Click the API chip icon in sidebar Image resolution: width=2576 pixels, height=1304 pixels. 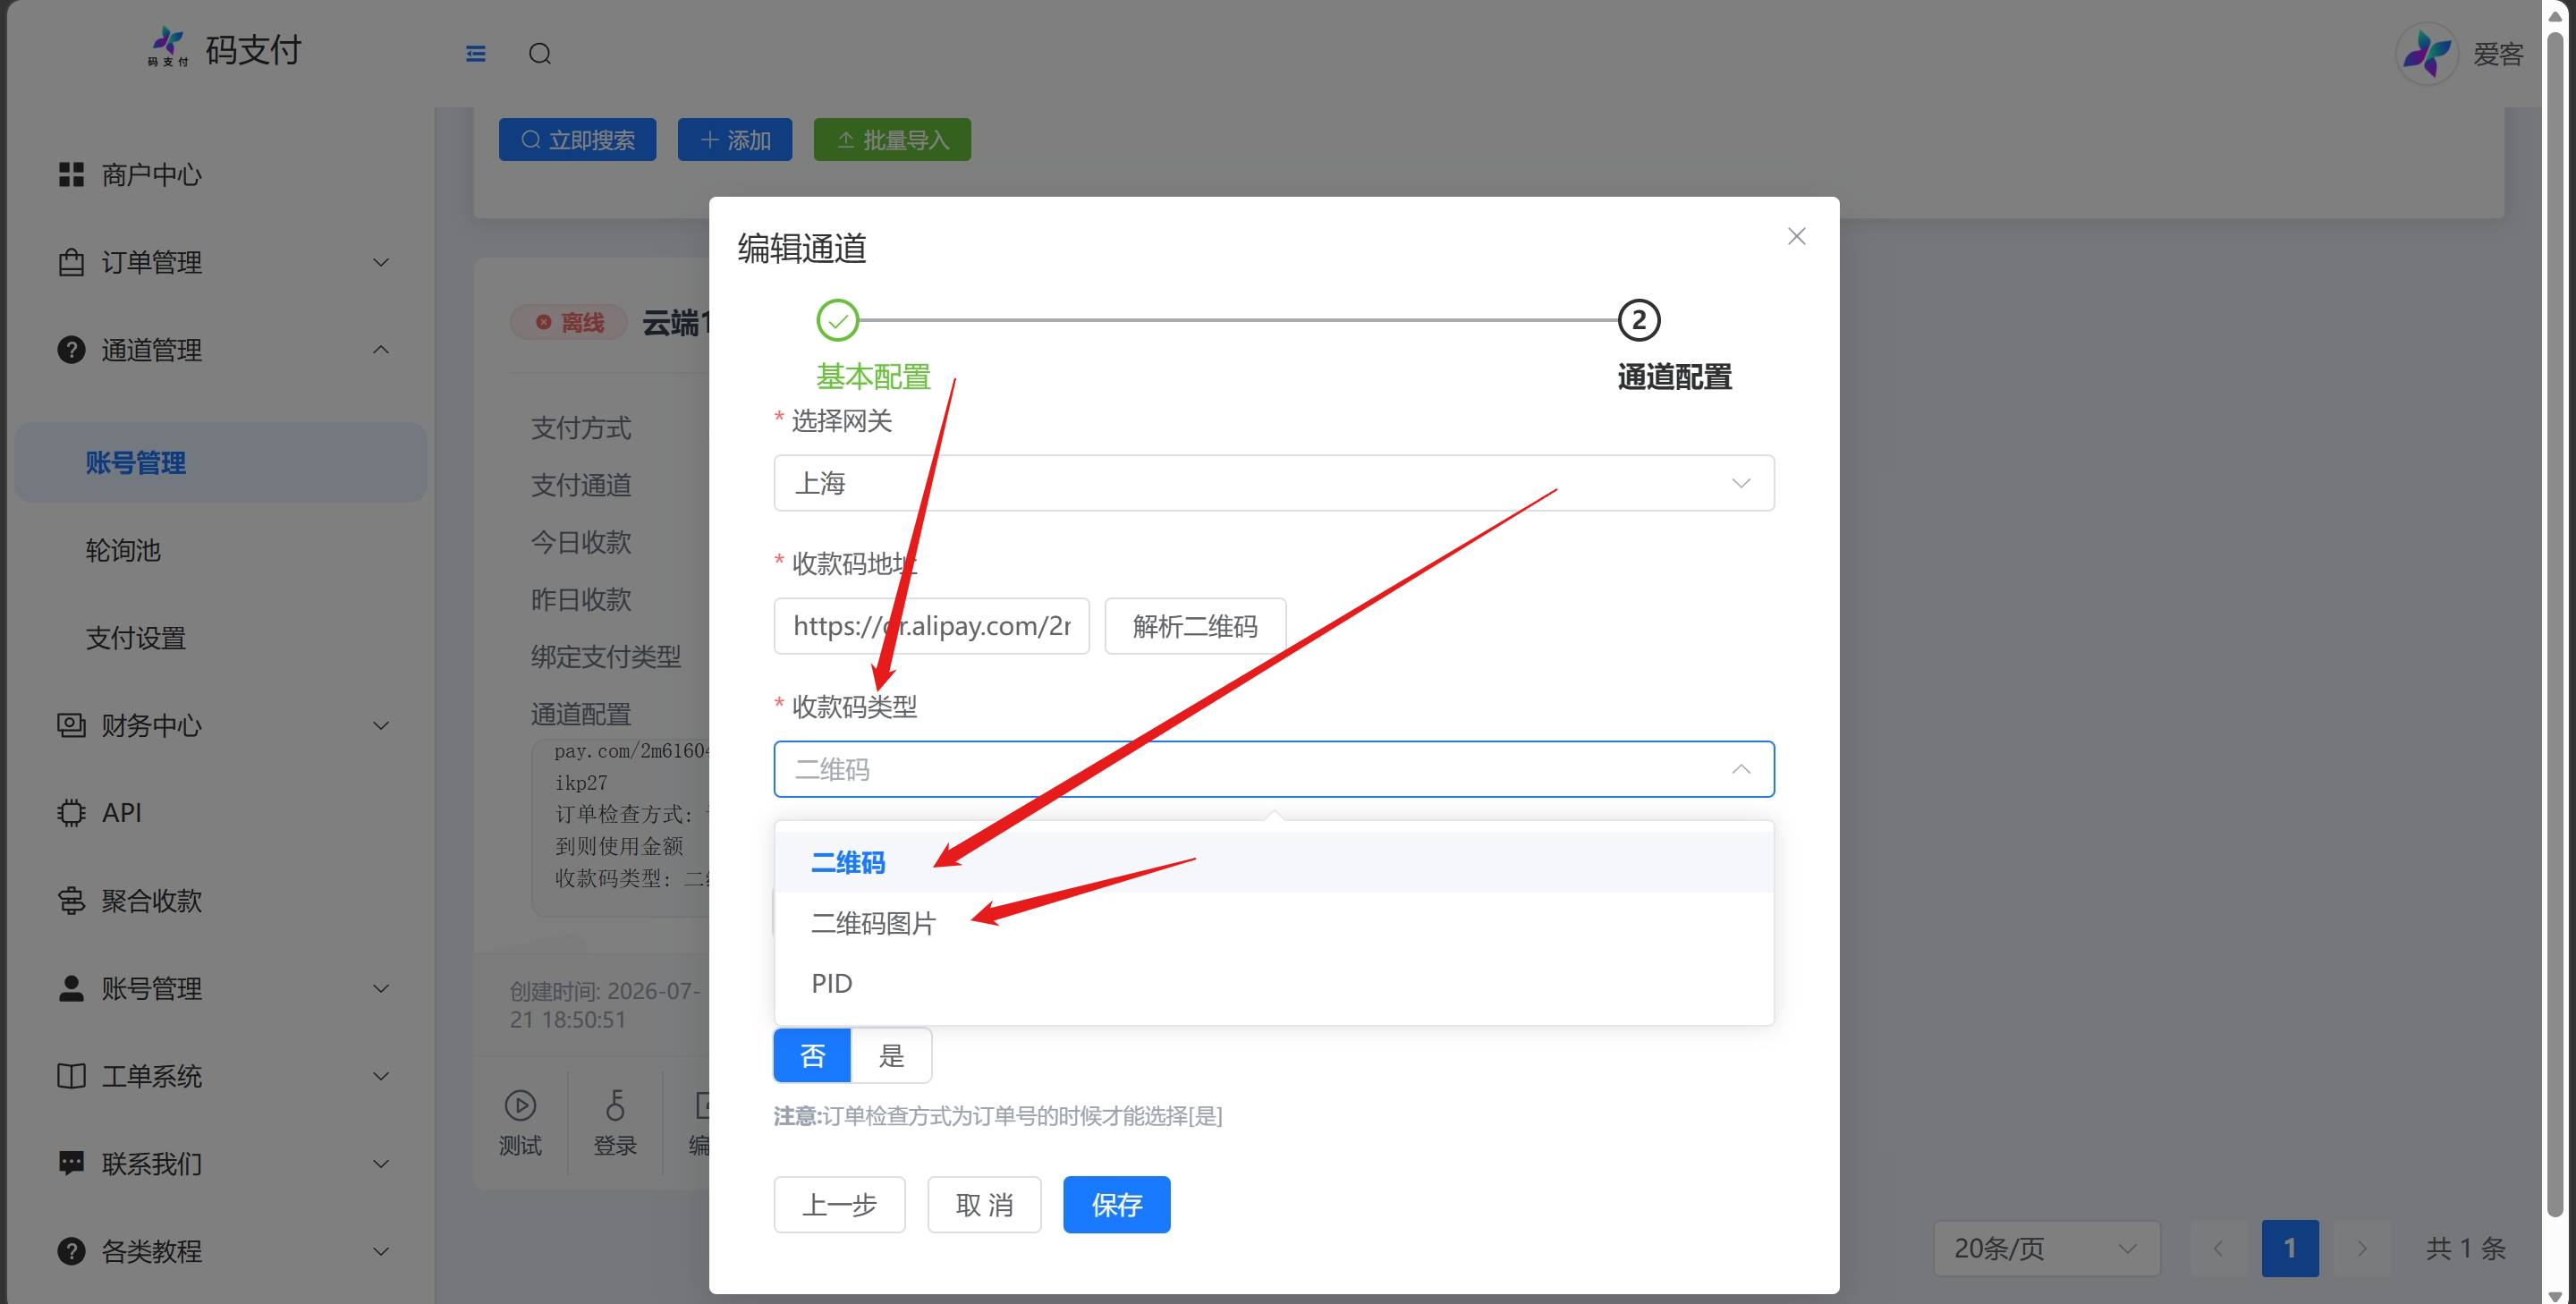coord(71,812)
